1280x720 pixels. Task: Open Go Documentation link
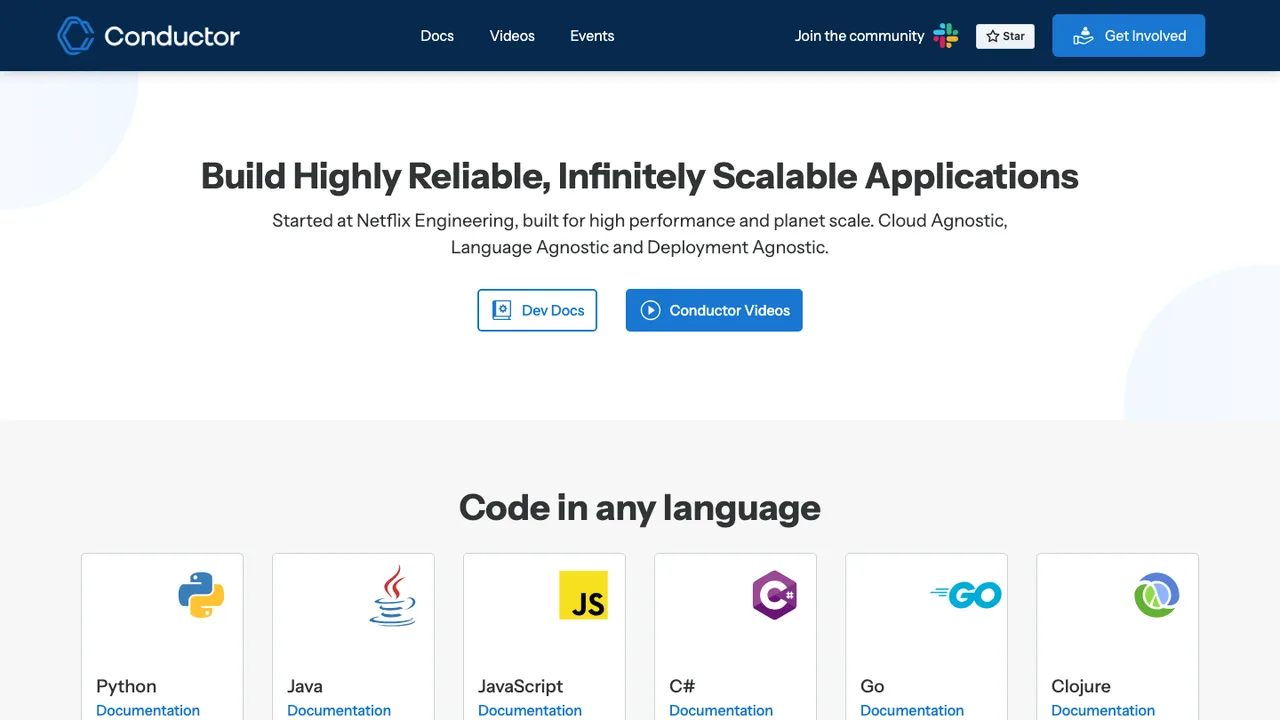[x=912, y=711]
